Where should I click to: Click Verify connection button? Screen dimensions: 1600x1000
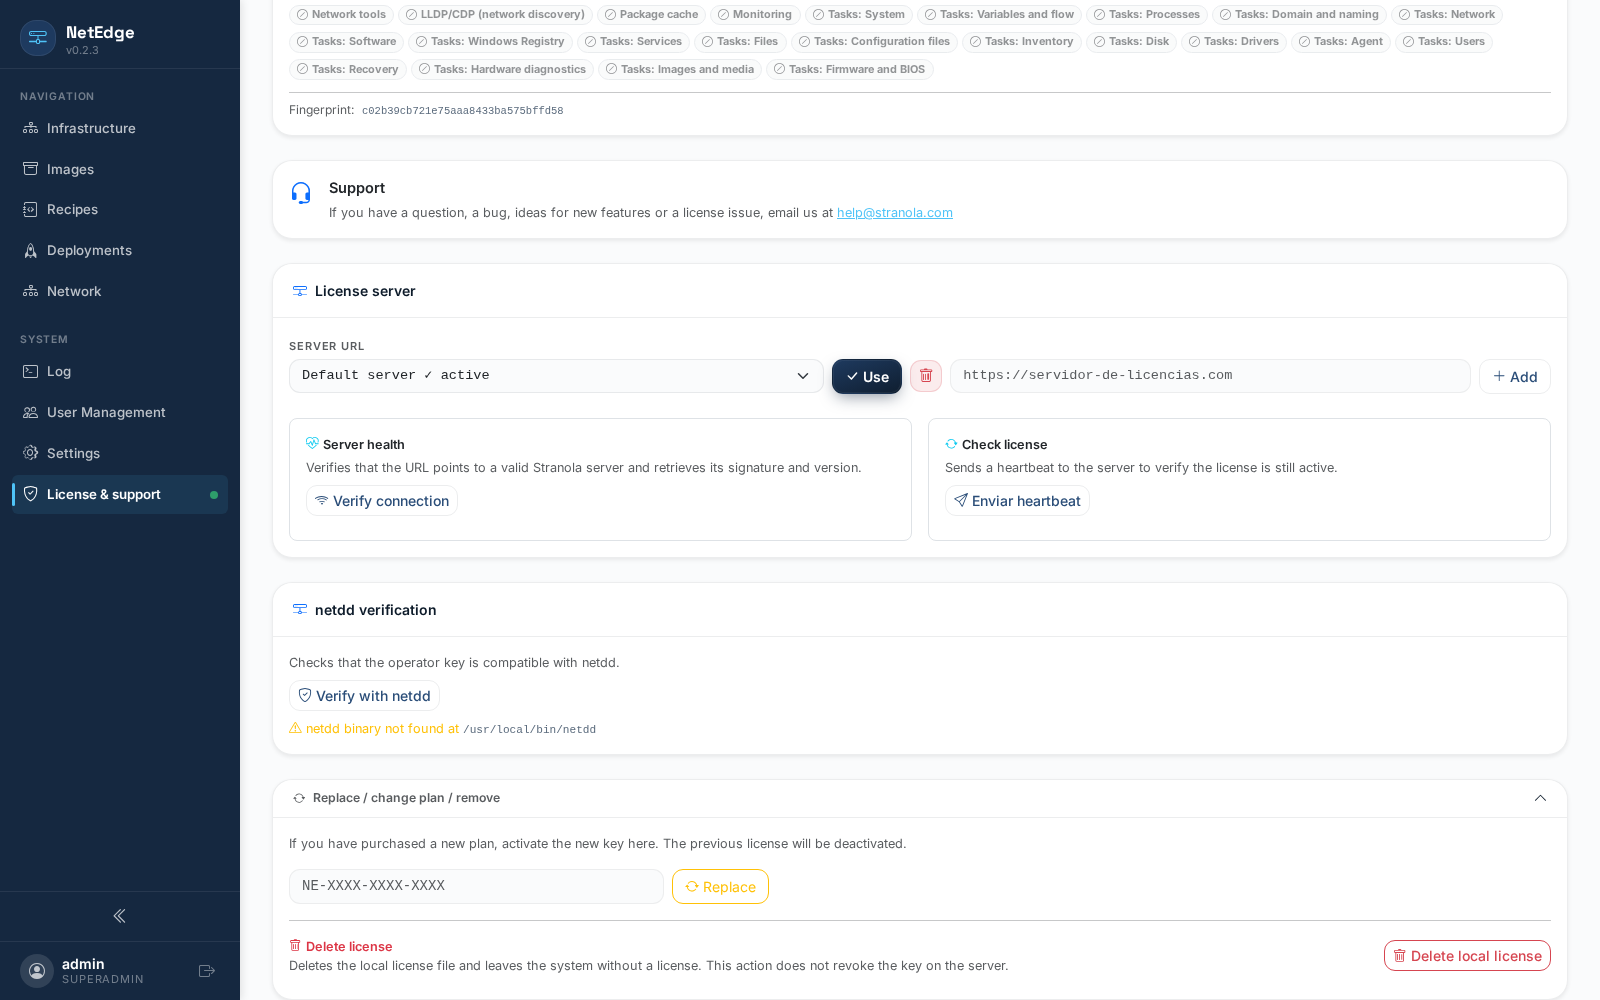coord(382,501)
